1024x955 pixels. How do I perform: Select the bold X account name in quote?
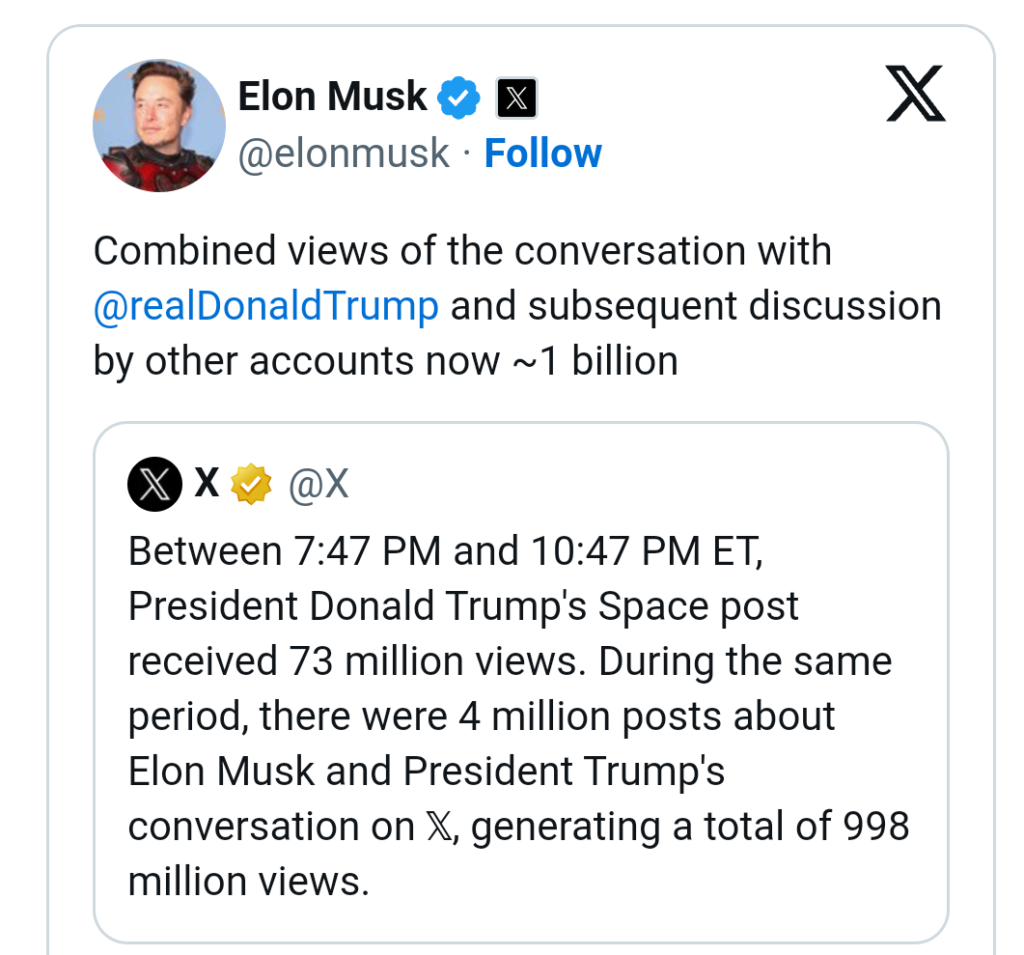click(207, 485)
